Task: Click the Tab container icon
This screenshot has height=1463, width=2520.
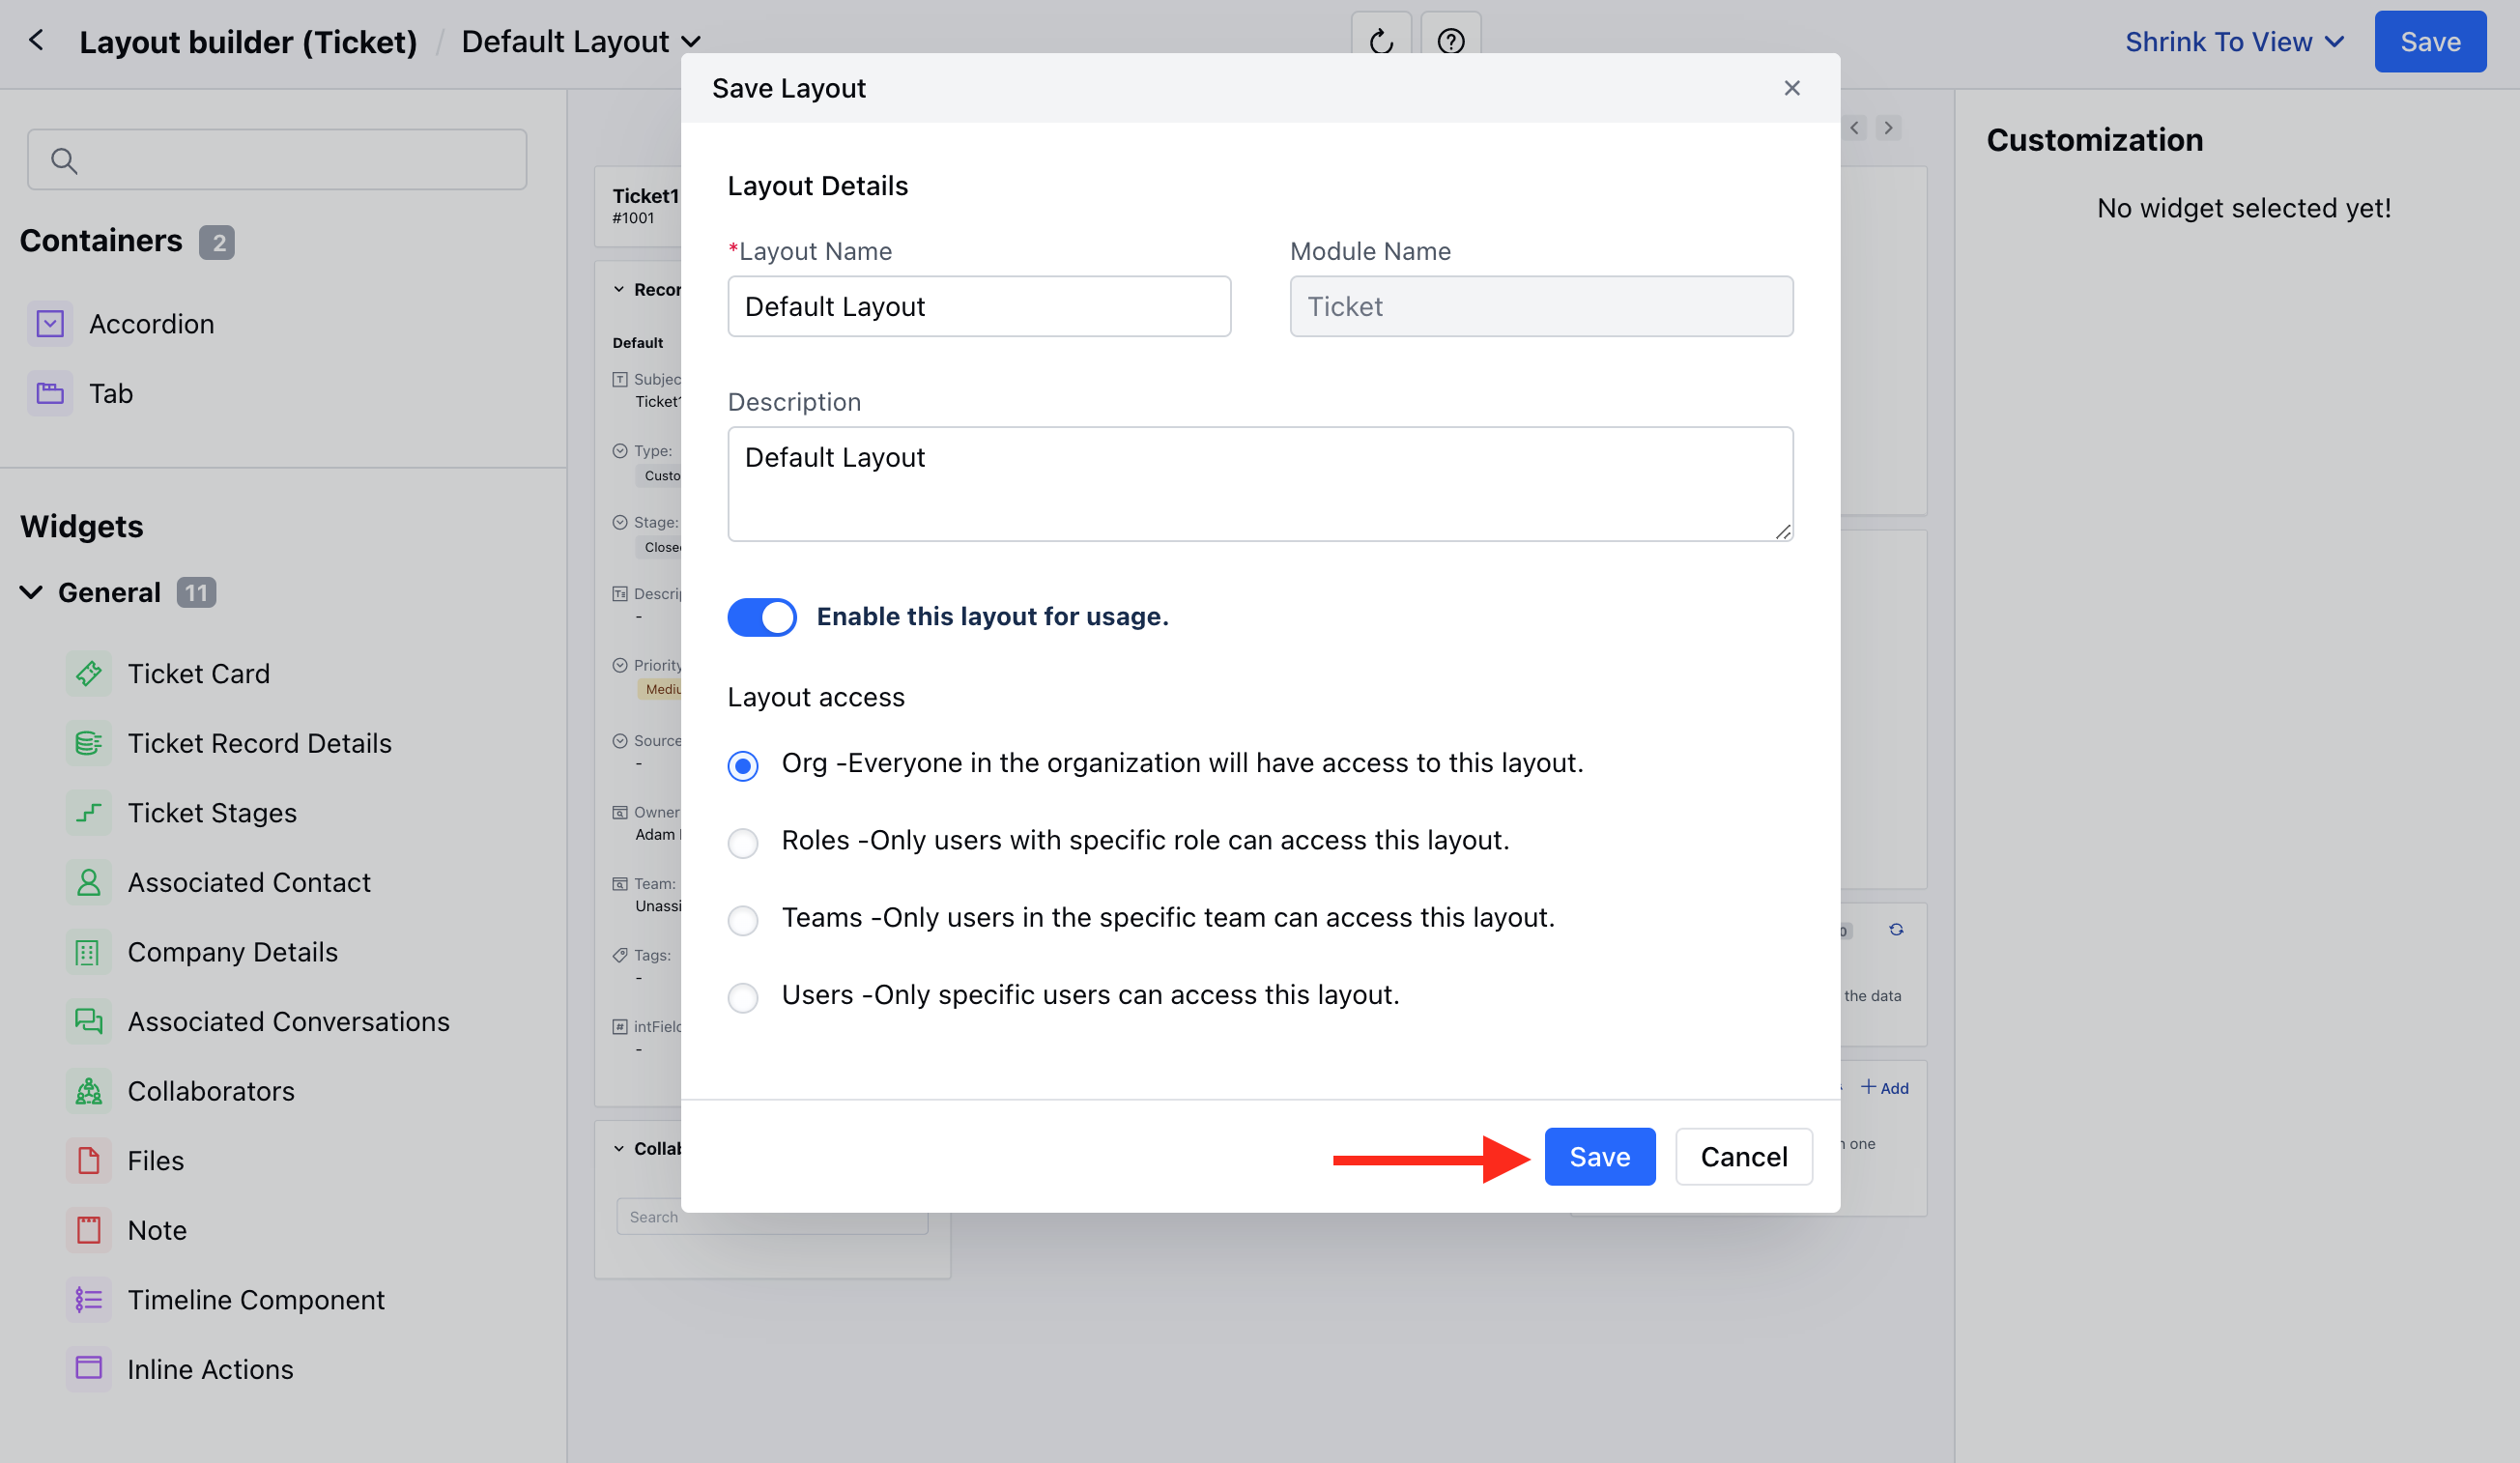Action: (x=49, y=392)
